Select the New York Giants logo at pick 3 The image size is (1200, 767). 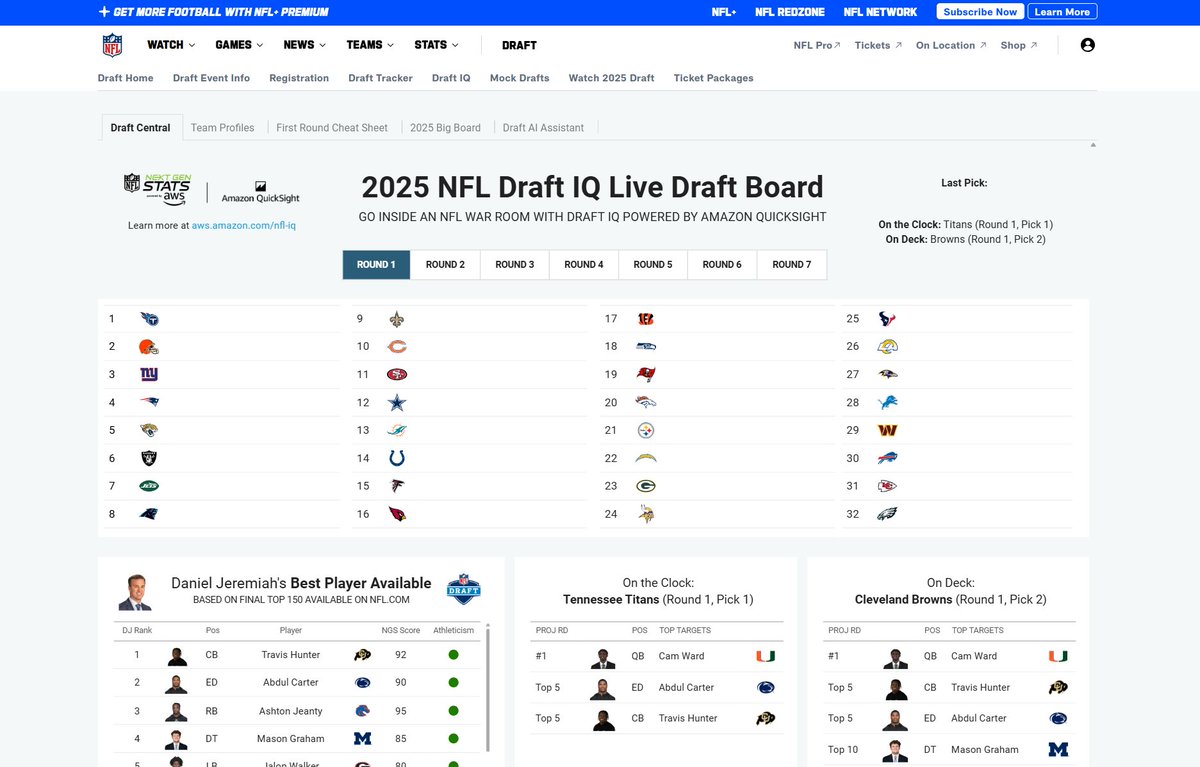pos(149,375)
